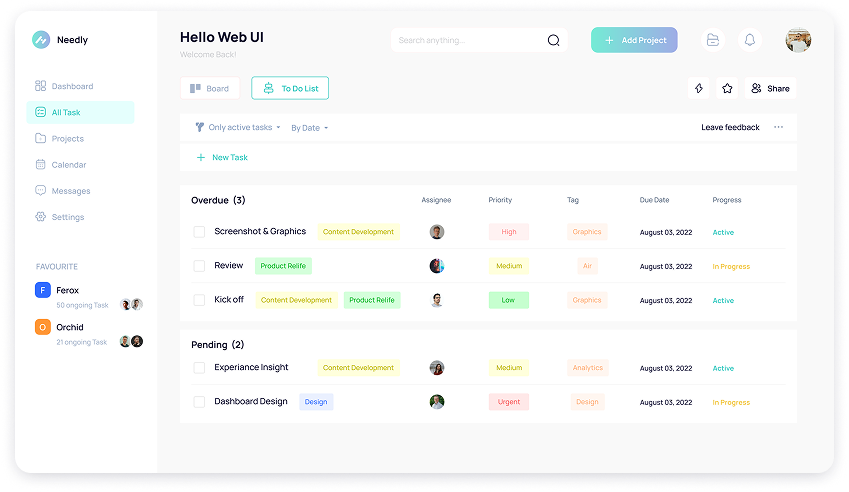The image size is (849, 492).
Task: Click the Low priority badge
Action: (x=509, y=300)
